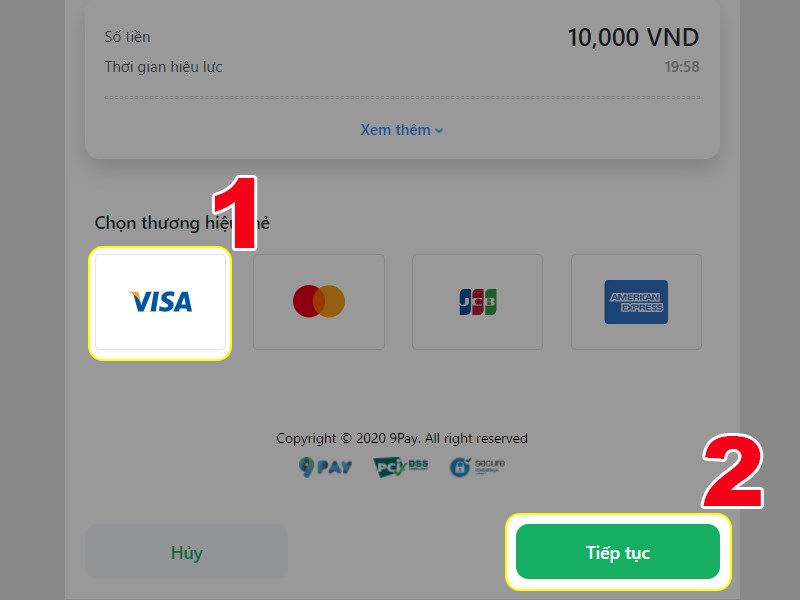Expand details with the Xem thêm chevron
The image size is (800, 600).
[439, 131]
